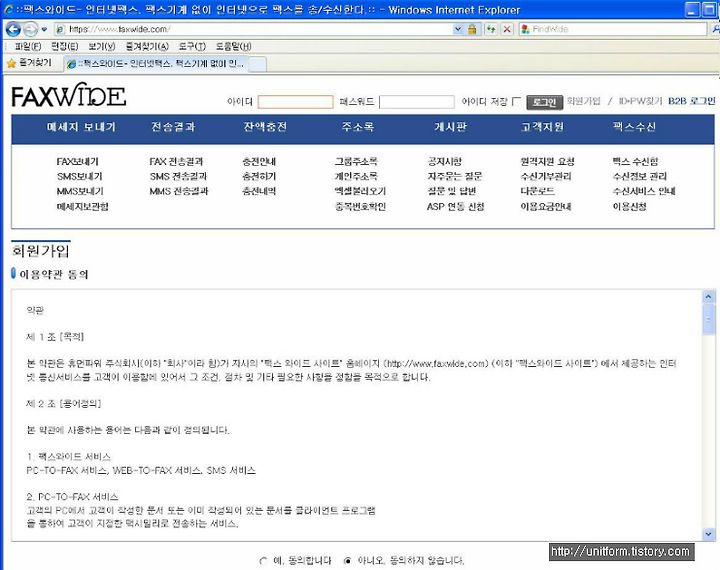This screenshot has width=720, height=570.
Task: Open MMS 전송결과 link
Action: pyautogui.click(x=179, y=191)
